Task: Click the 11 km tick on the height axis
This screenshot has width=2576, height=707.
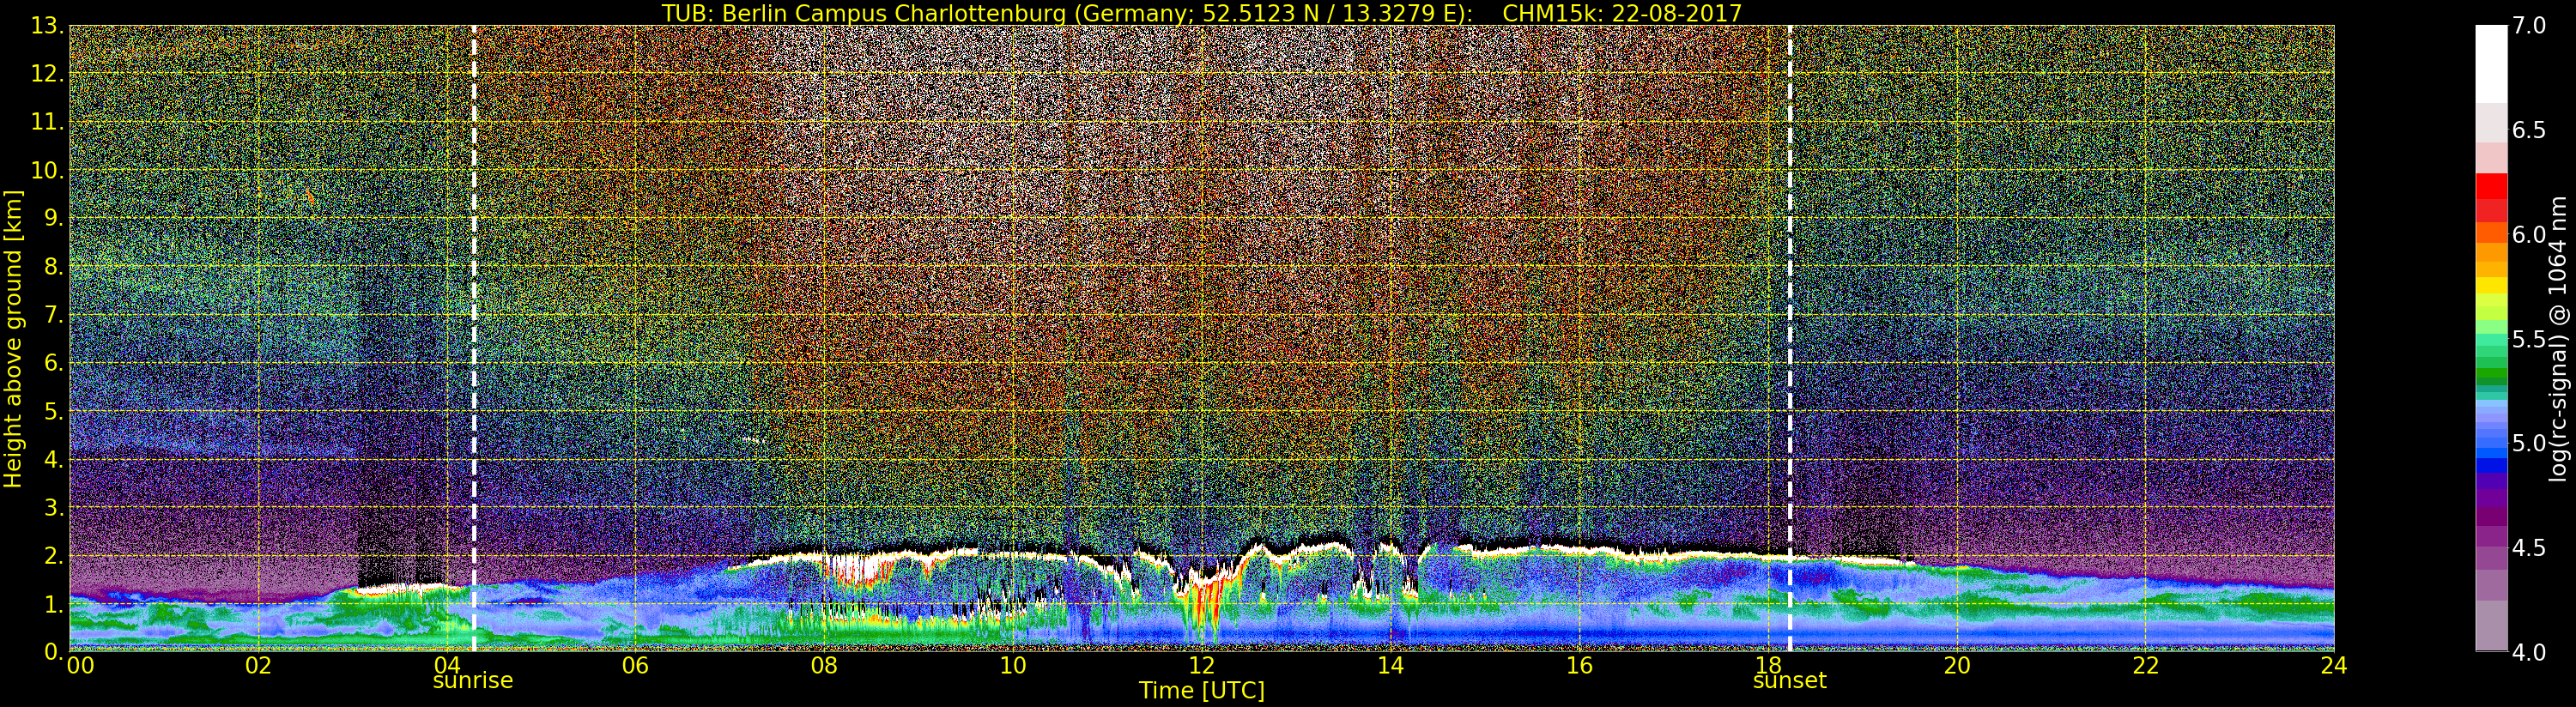Action: (46, 122)
